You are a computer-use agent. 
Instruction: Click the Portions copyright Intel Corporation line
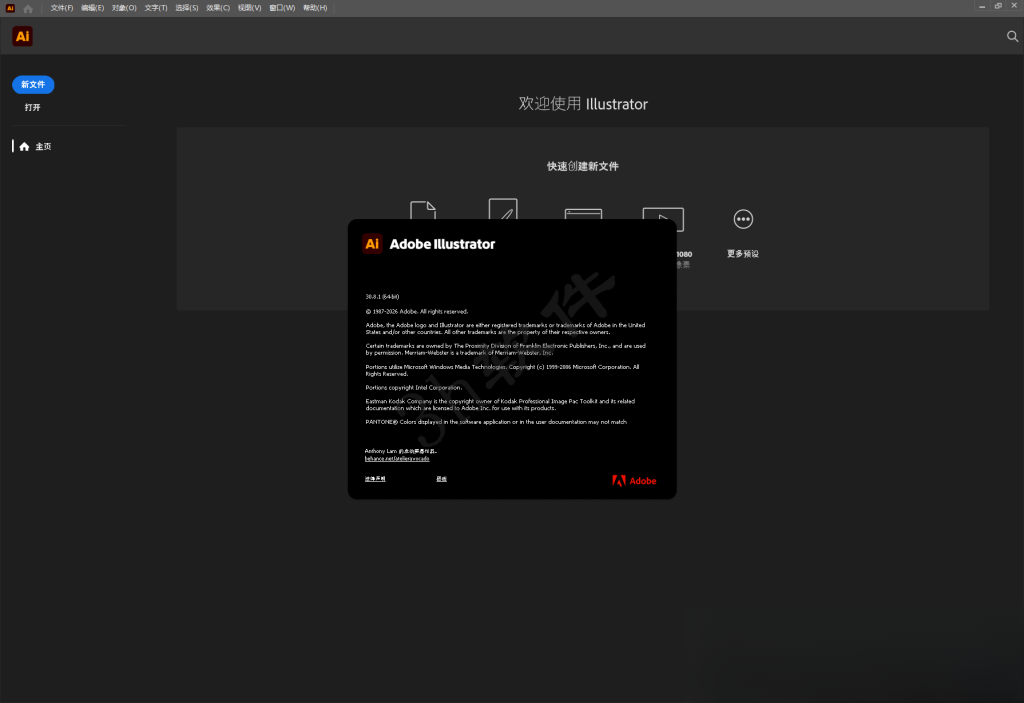tap(413, 387)
